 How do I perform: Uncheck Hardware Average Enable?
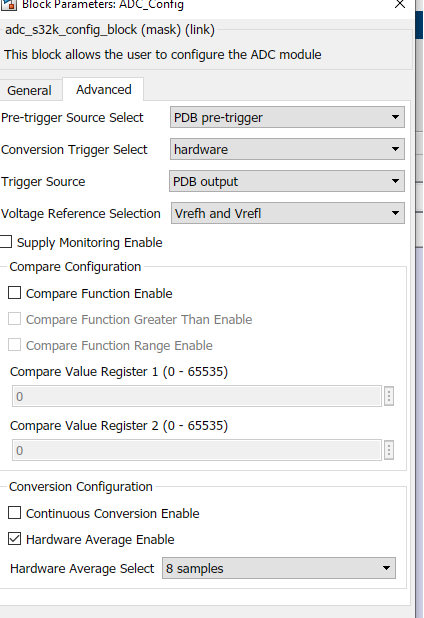15,539
